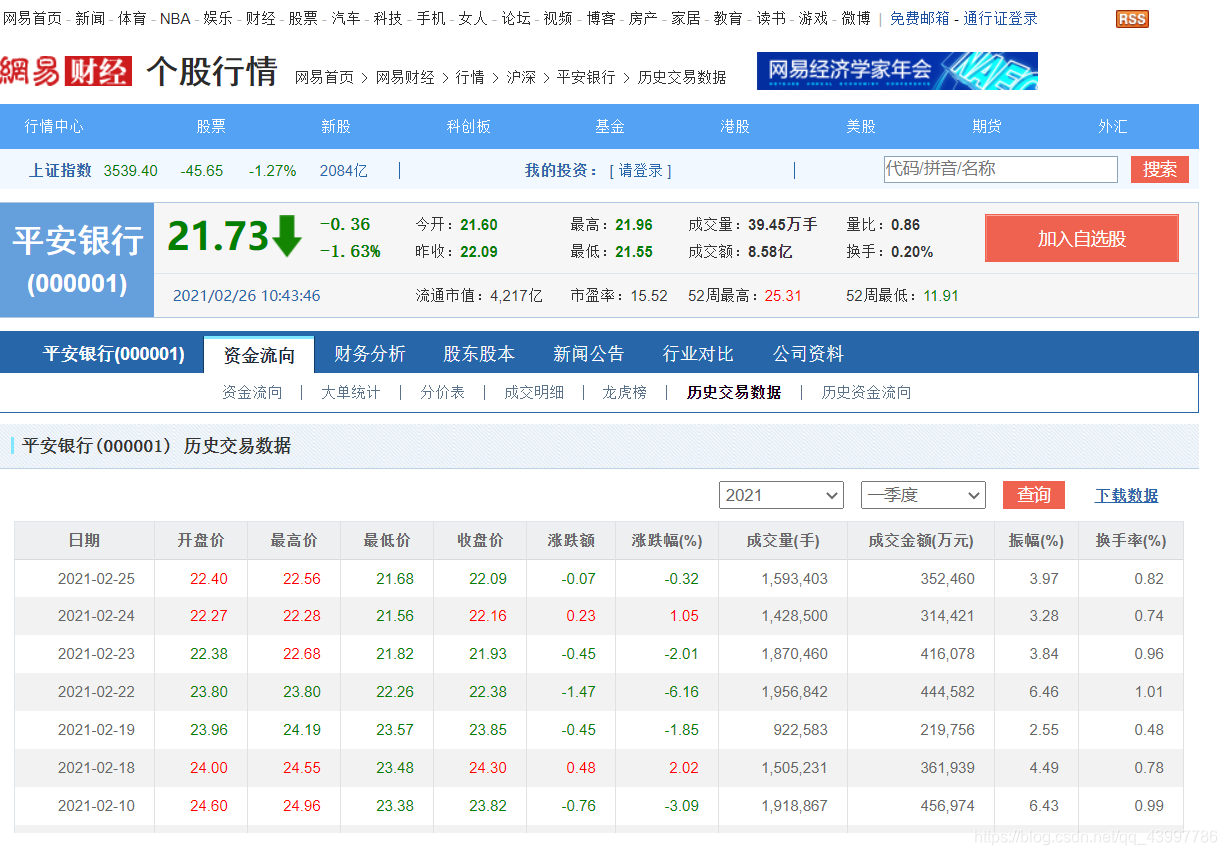Click the 涨跌幅(%) column header
Screen dimensions: 1227x855
pyautogui.click(x=667, y=540)
